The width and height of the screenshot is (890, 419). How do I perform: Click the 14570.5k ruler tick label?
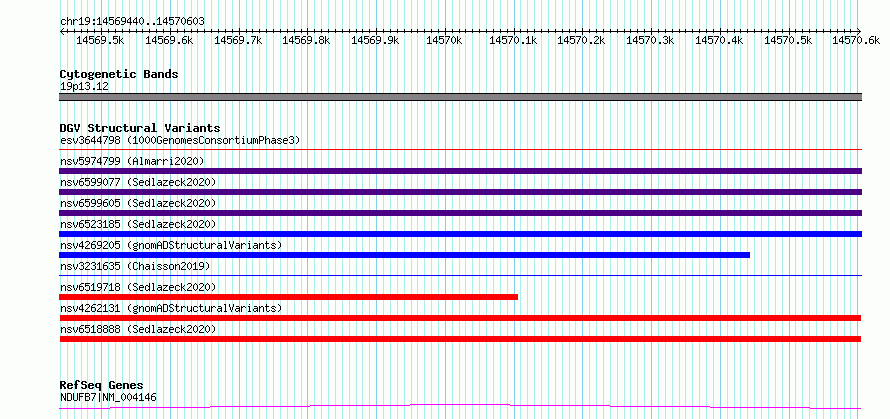pos(788,40)
